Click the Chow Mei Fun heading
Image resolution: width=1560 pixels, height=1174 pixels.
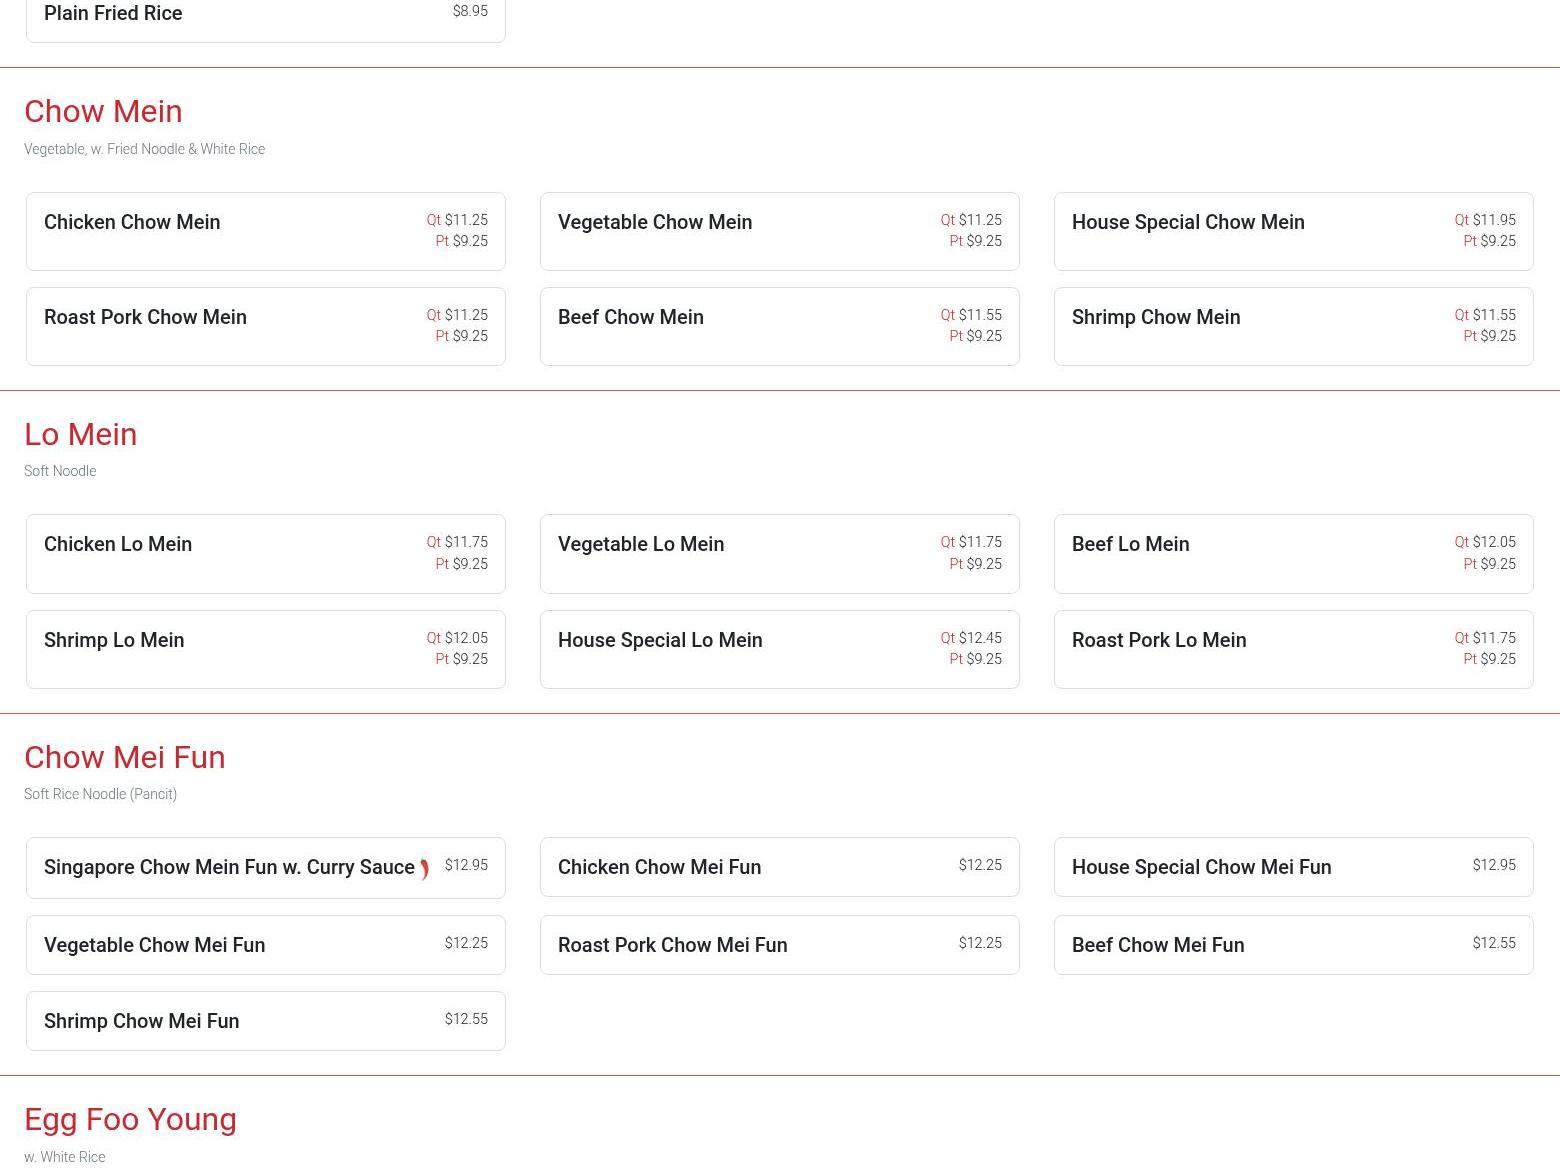tap(125, 757)
